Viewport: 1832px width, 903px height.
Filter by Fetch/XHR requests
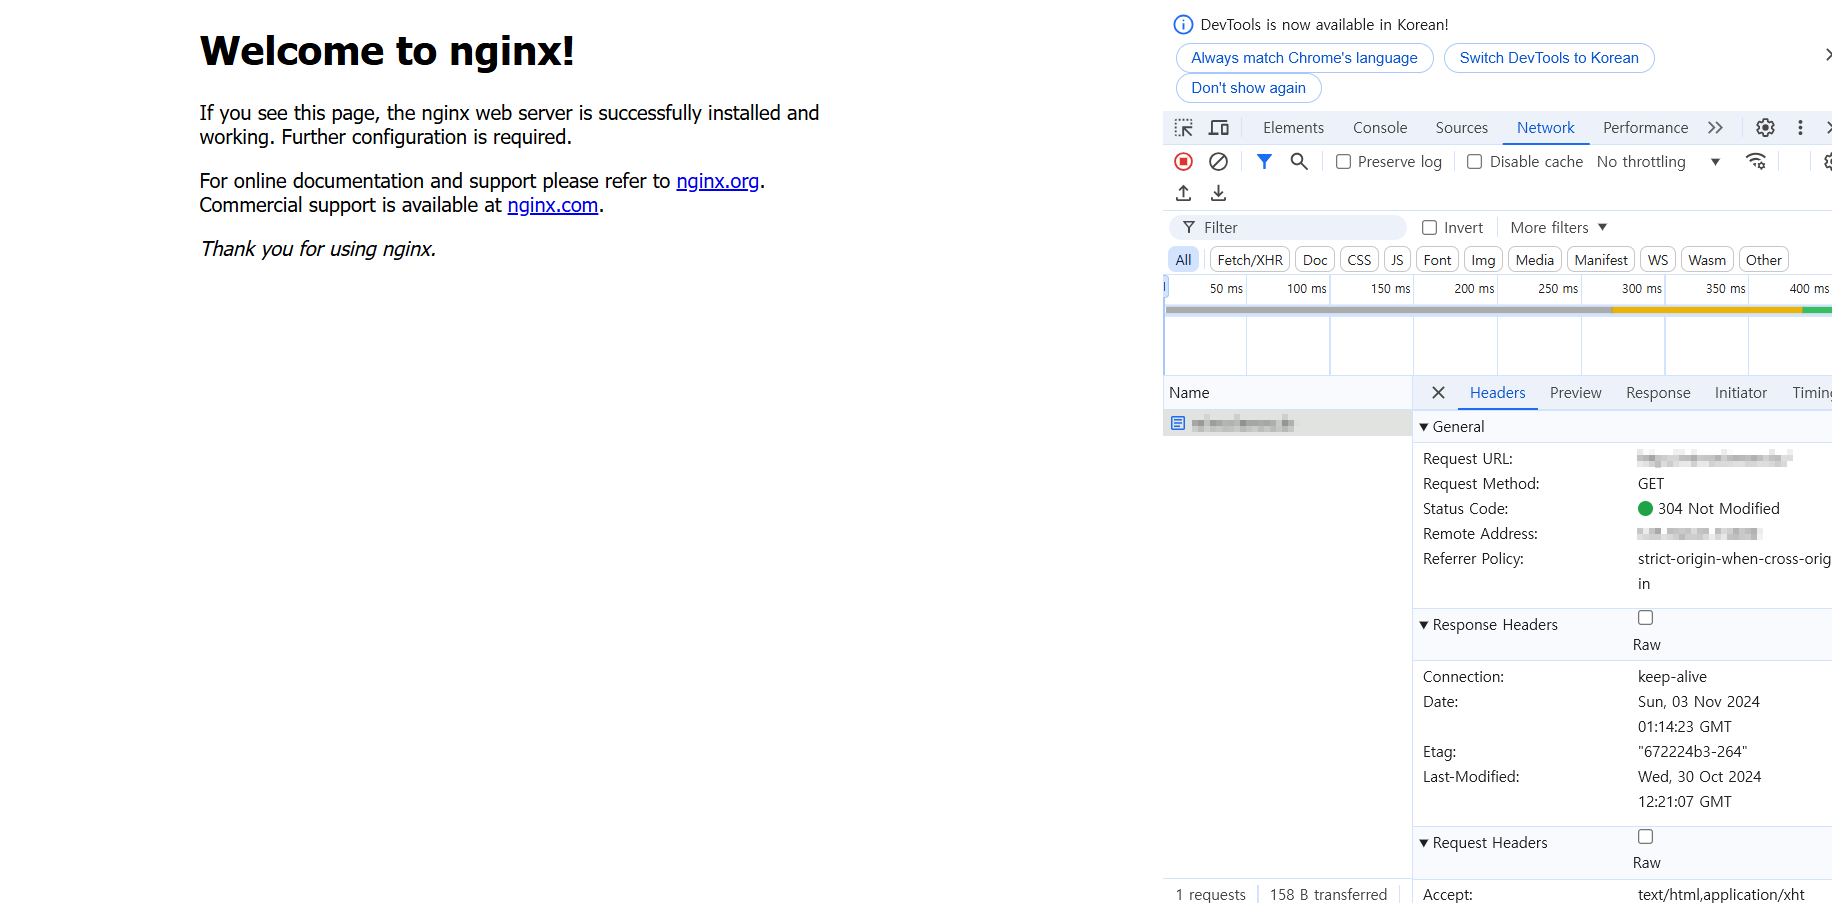coord(1250,260)
